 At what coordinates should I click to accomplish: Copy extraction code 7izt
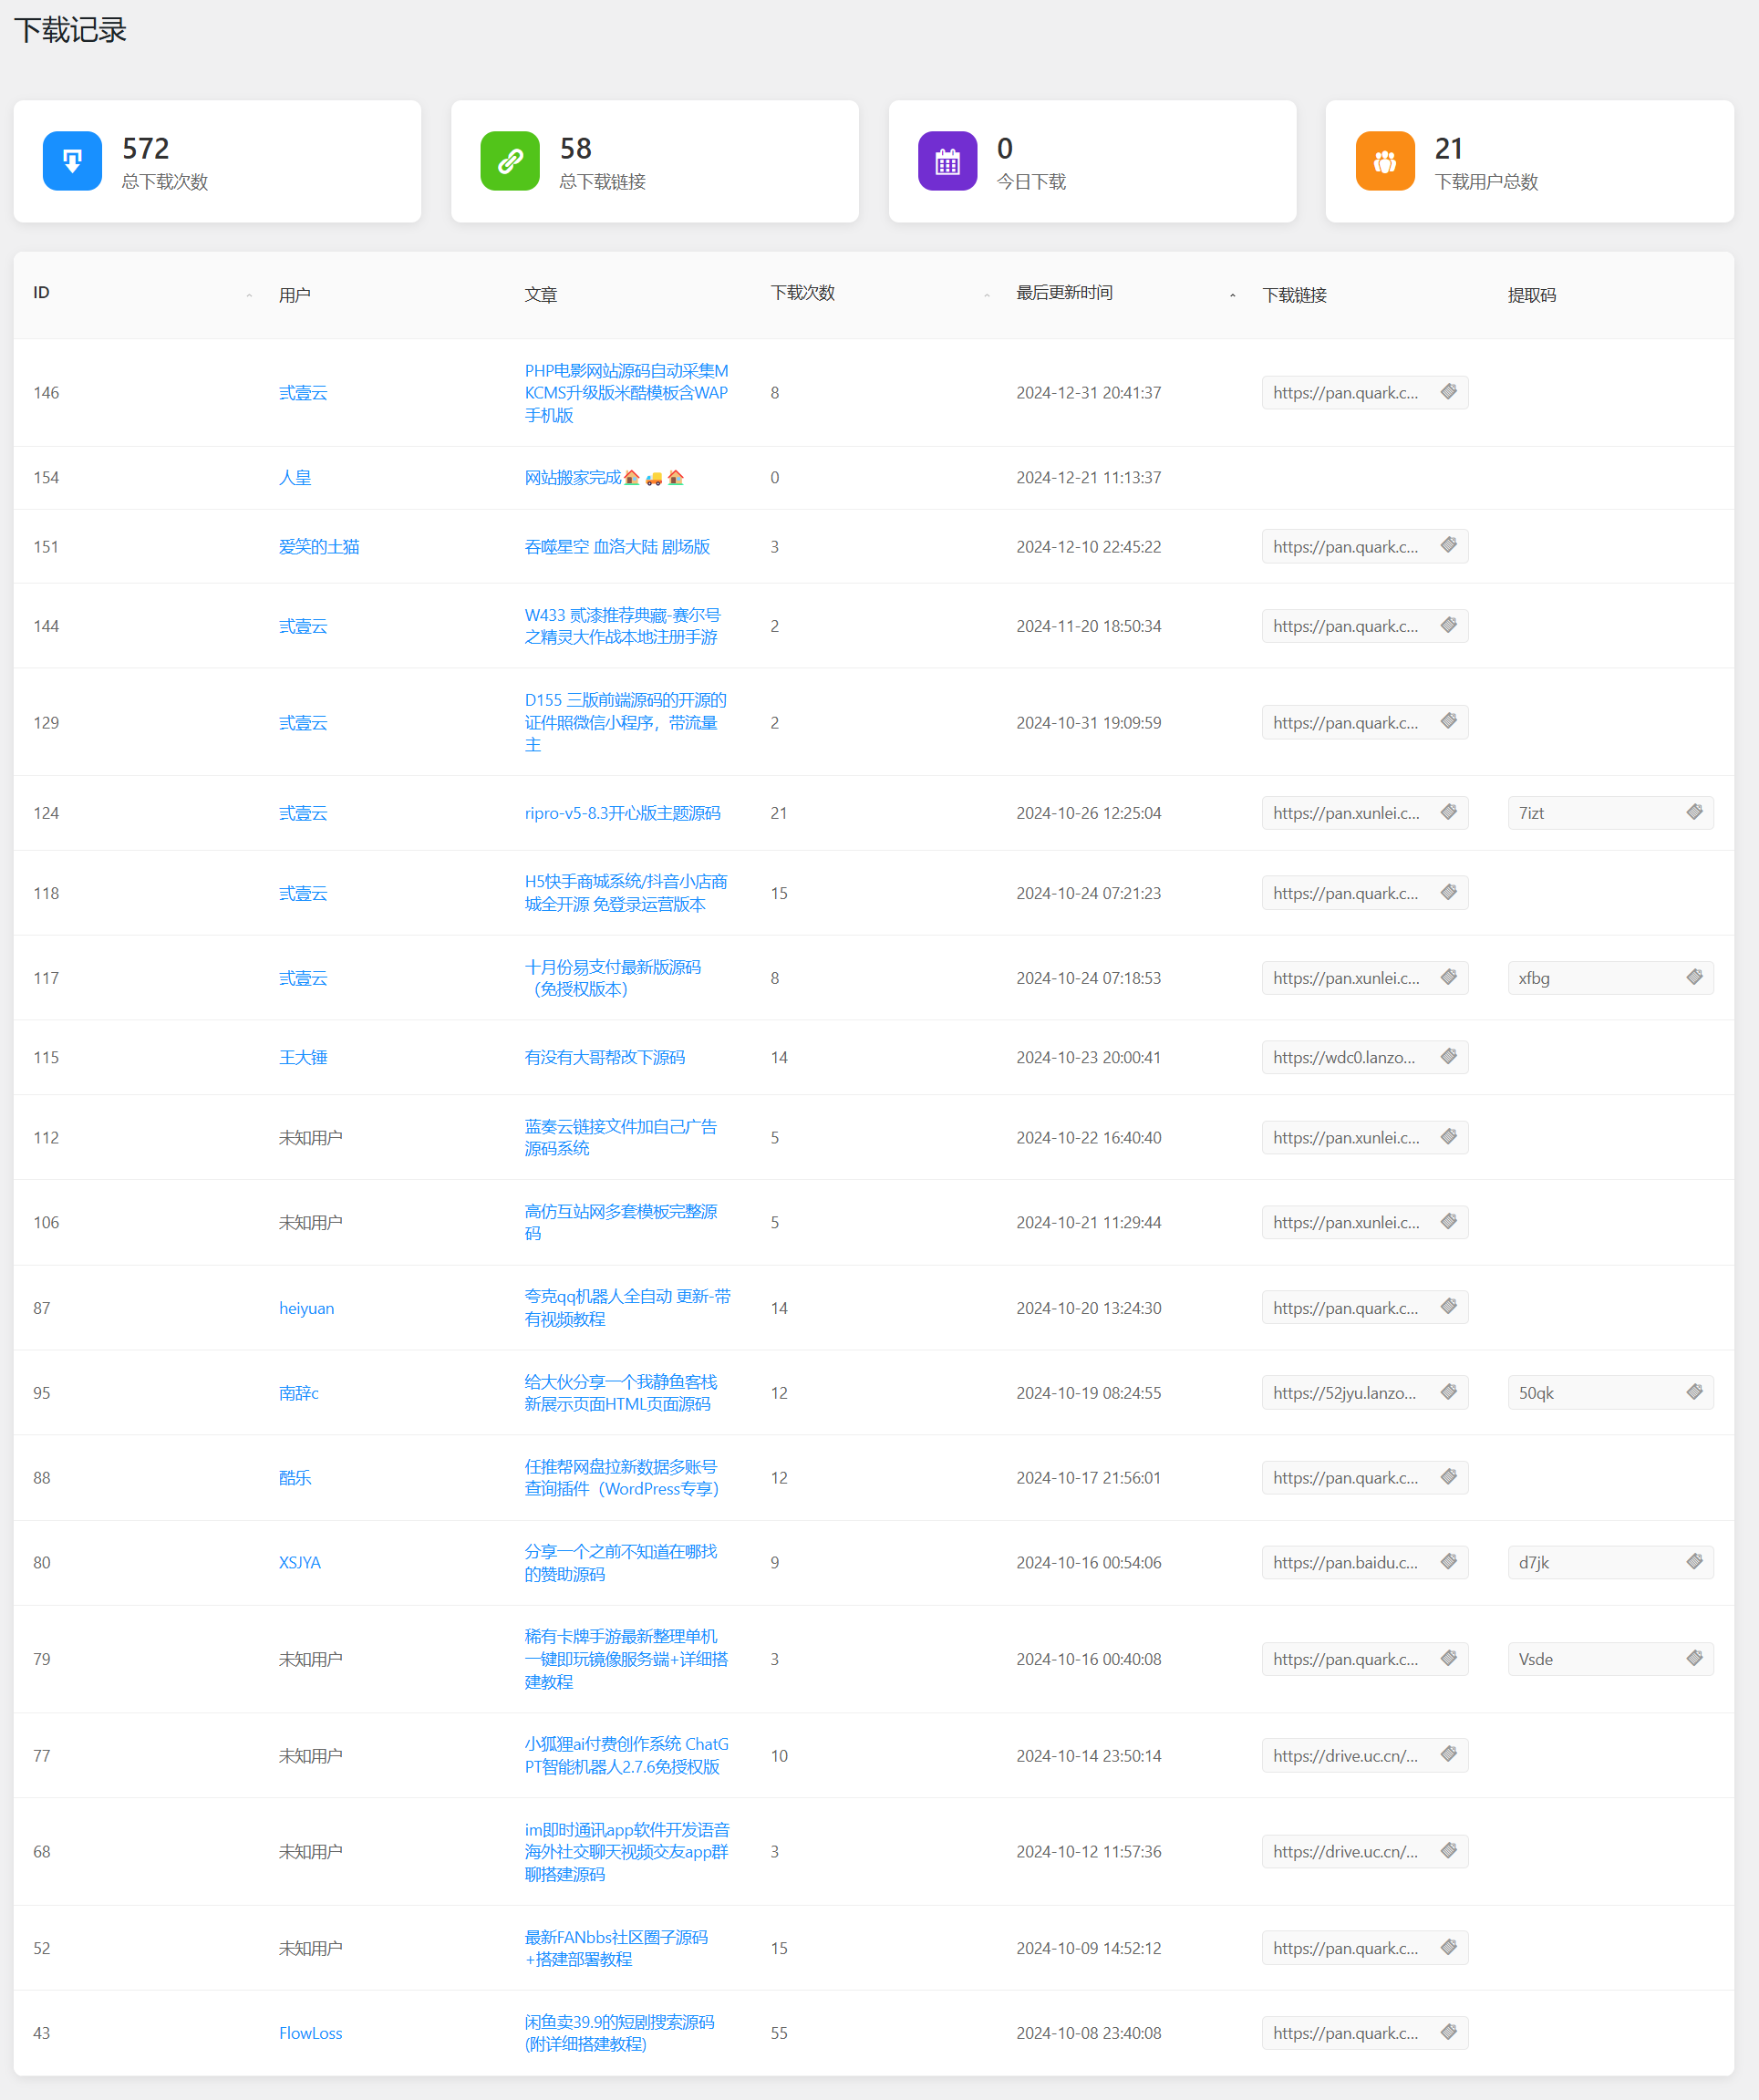pos(1694,812)
